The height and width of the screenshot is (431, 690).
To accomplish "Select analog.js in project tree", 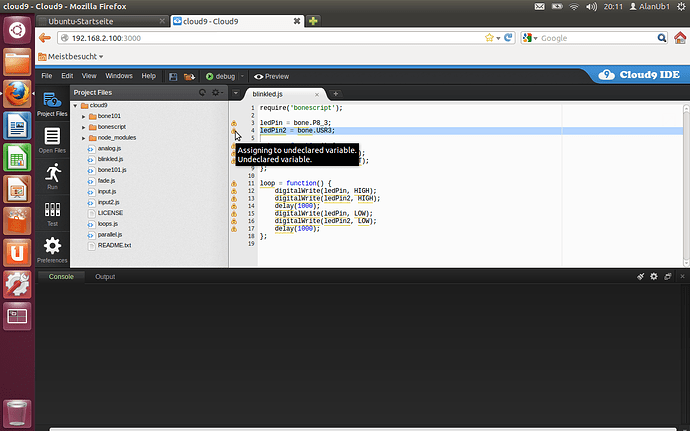I will click(109, 148).
